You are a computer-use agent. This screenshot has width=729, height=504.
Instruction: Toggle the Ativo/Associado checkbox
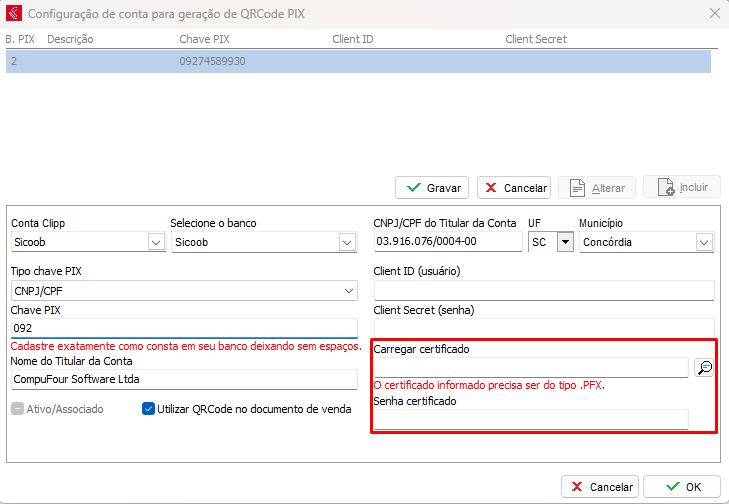click(17, 408)
